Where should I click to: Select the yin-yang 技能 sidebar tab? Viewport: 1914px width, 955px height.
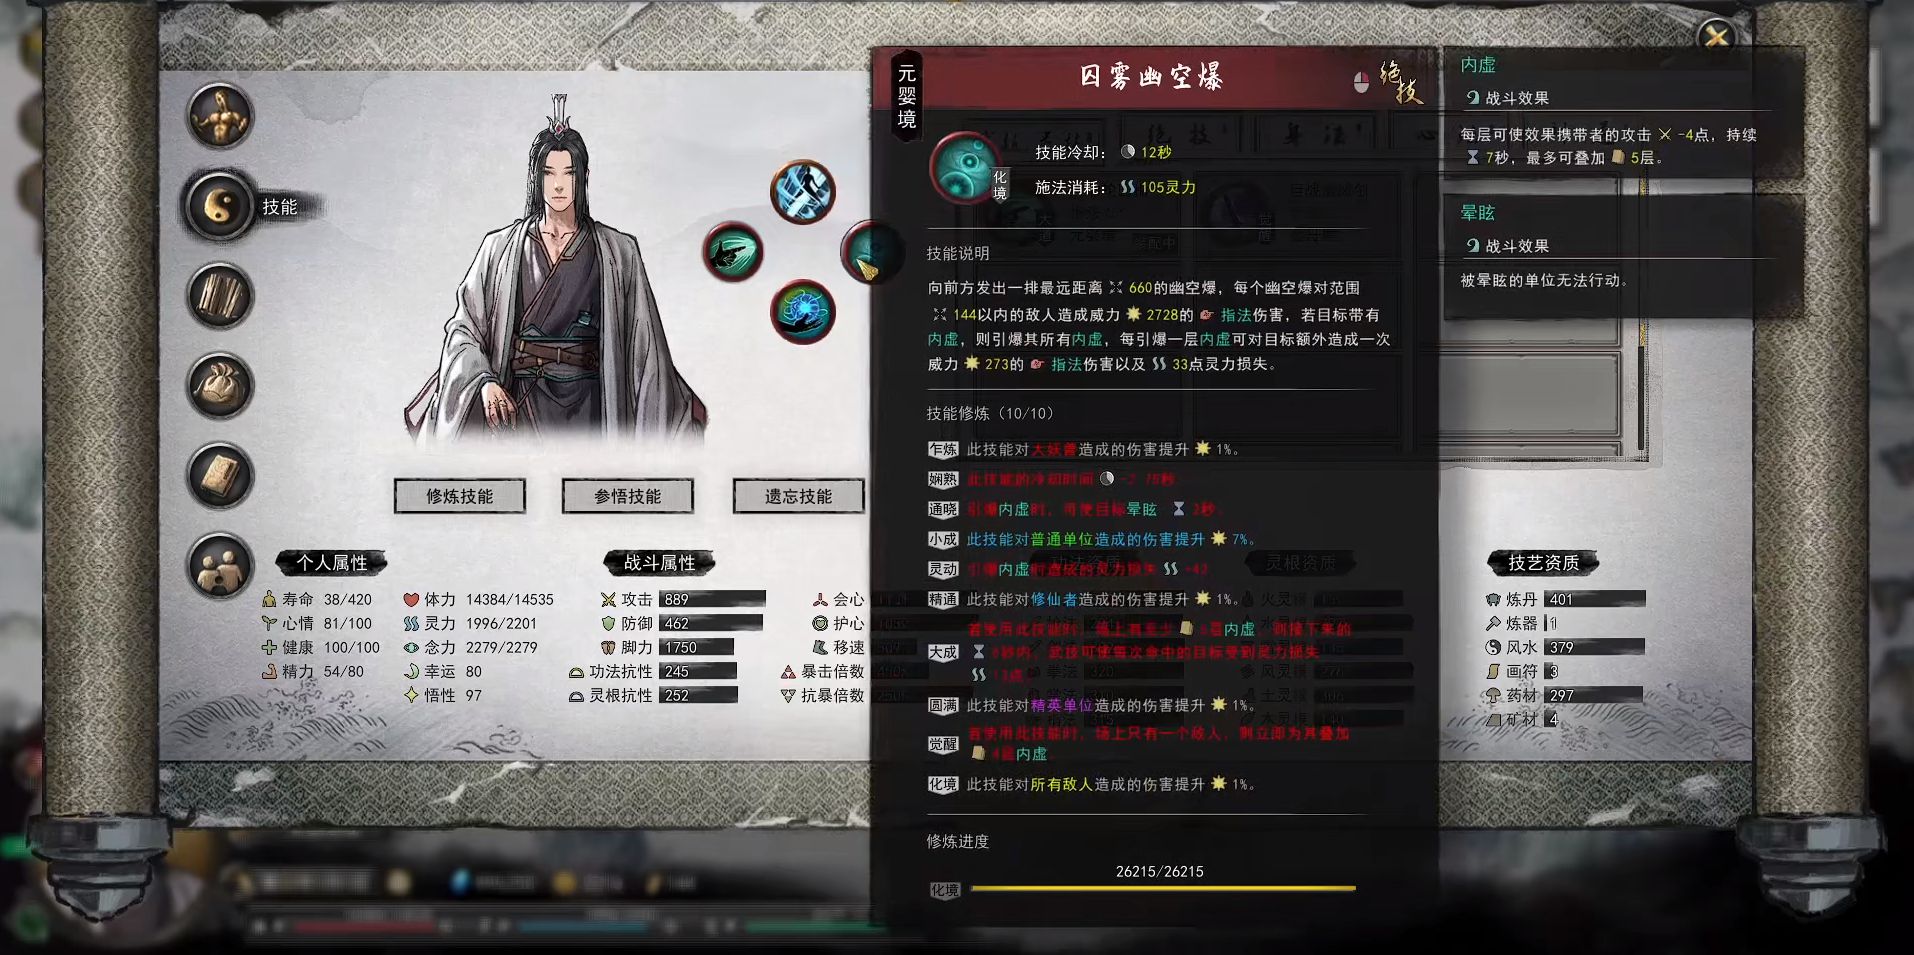(x=220, y=206)
